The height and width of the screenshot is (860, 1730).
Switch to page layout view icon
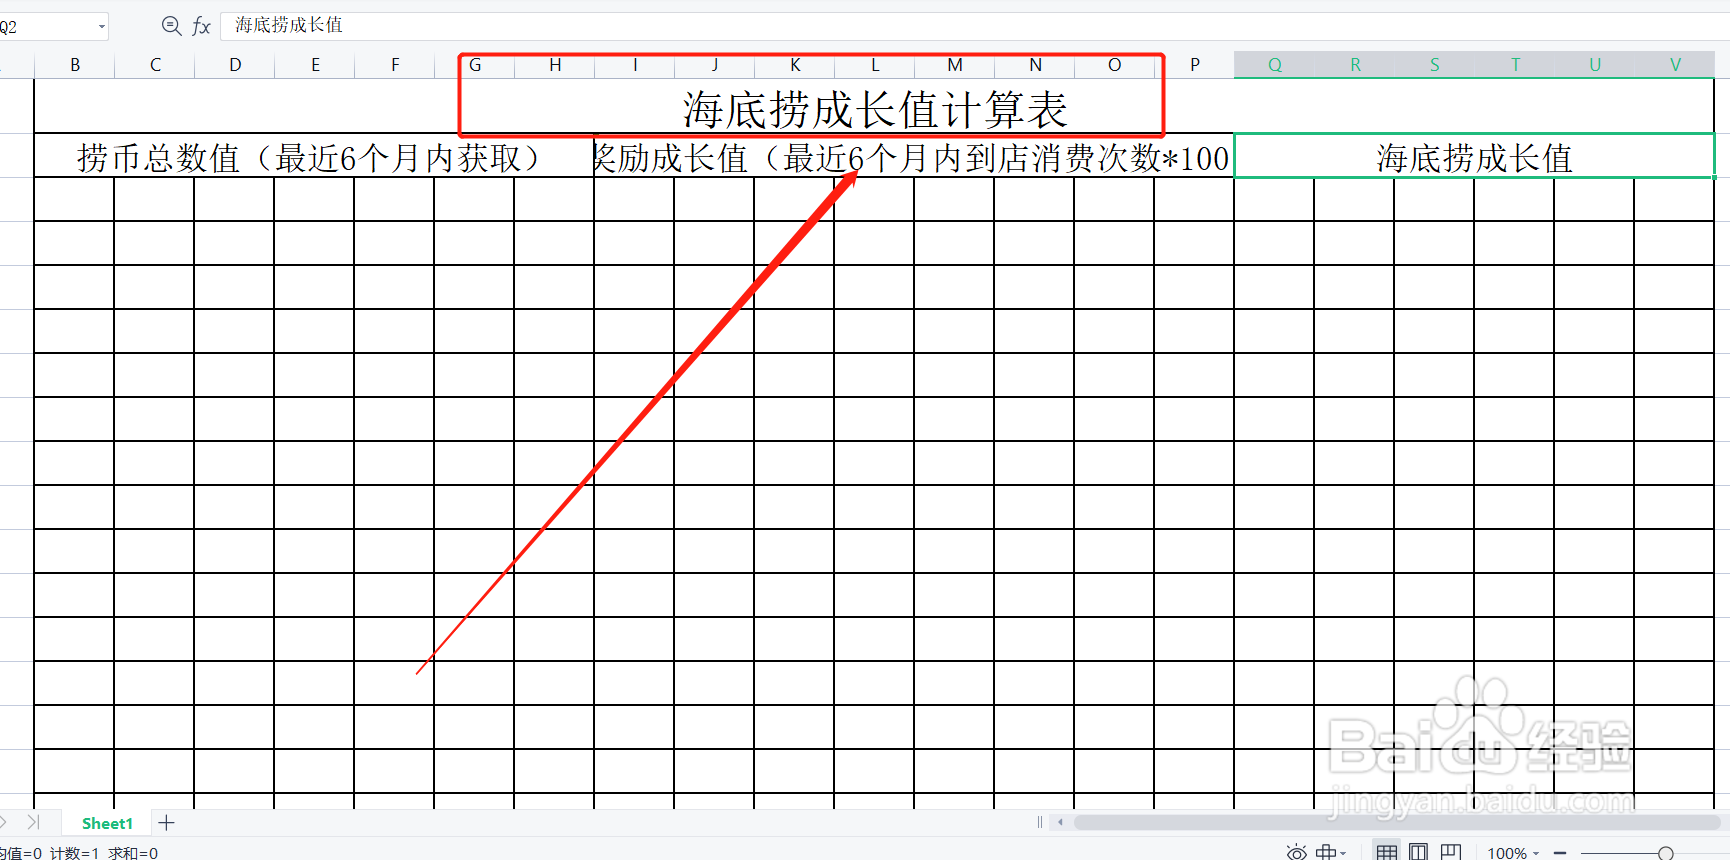1418,852
